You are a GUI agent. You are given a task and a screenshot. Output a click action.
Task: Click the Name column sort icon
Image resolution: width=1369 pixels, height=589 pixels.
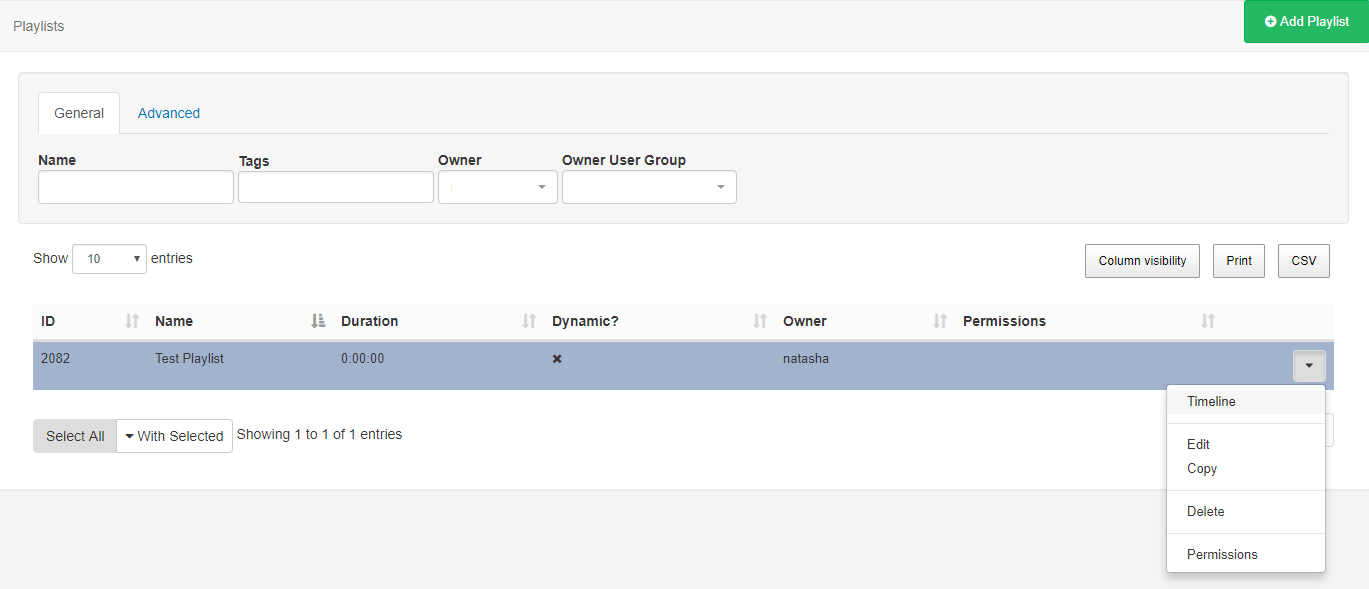tap(318, 321)
